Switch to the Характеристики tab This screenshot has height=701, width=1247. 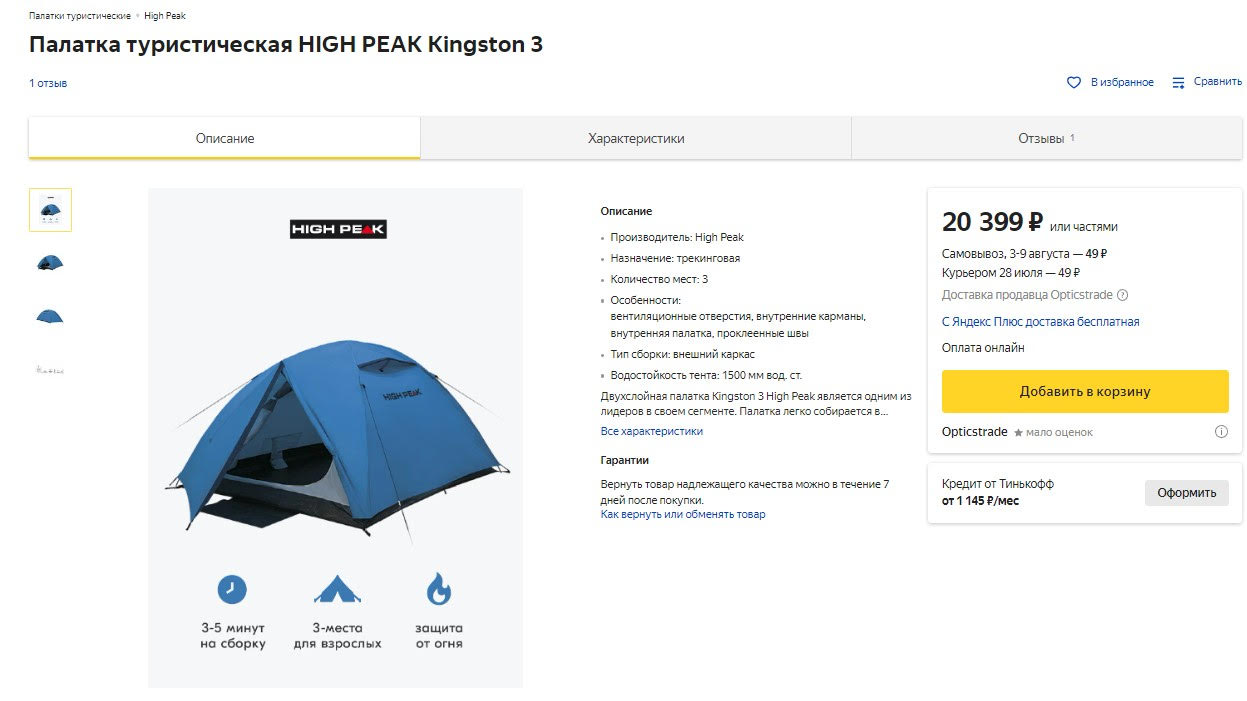636,138
